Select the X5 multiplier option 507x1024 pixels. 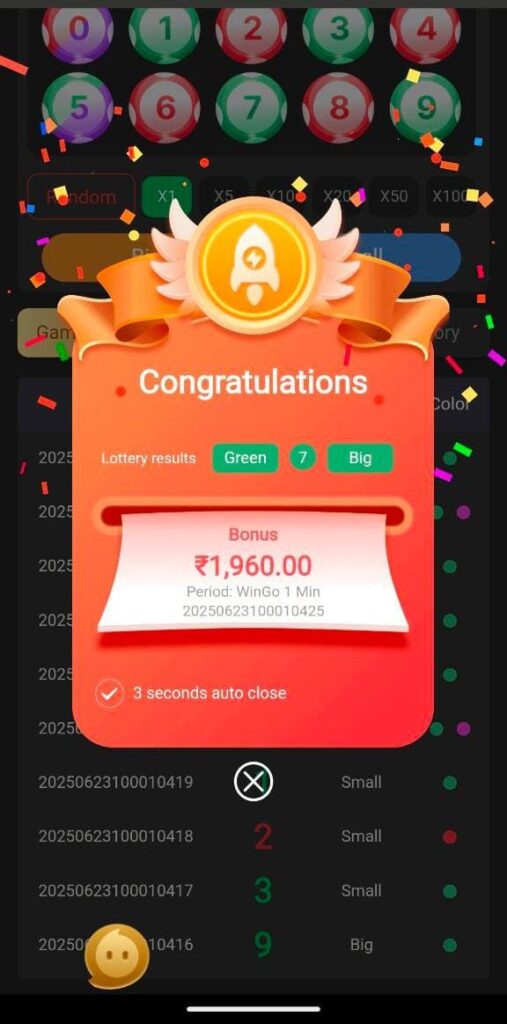pyautogui.click(x=223, y=196)
